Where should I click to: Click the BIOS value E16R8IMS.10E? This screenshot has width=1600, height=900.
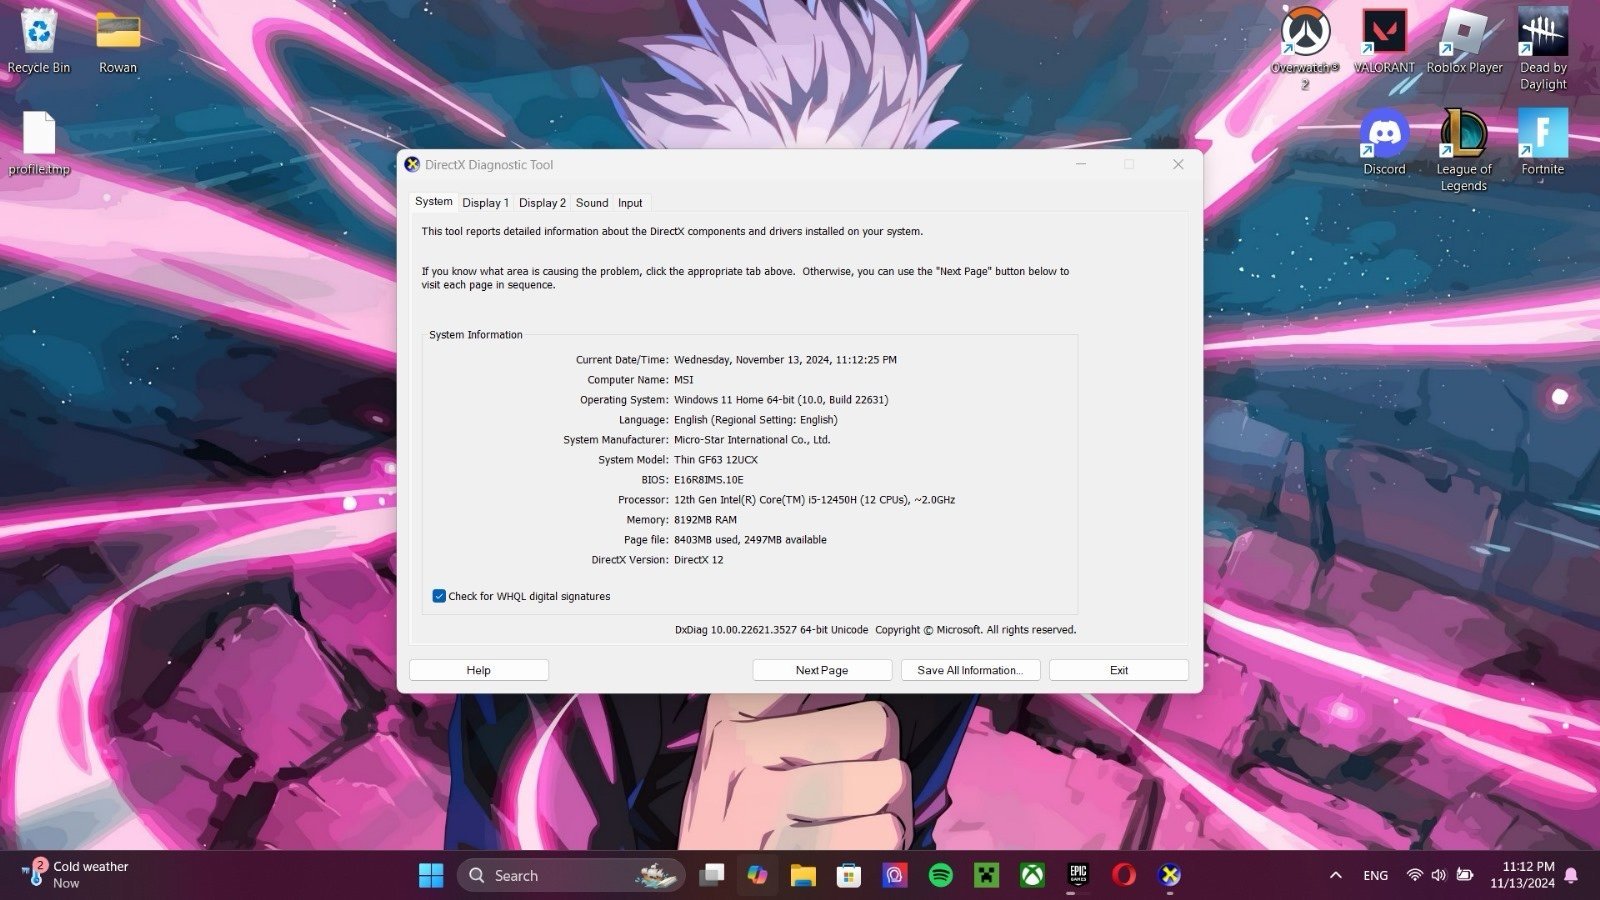tap(708, 480)
